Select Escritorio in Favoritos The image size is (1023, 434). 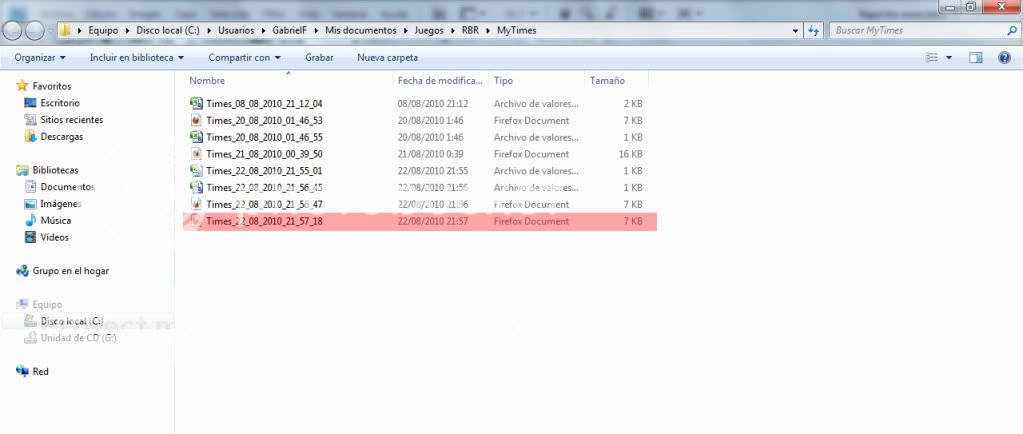(x=60, y=103)
